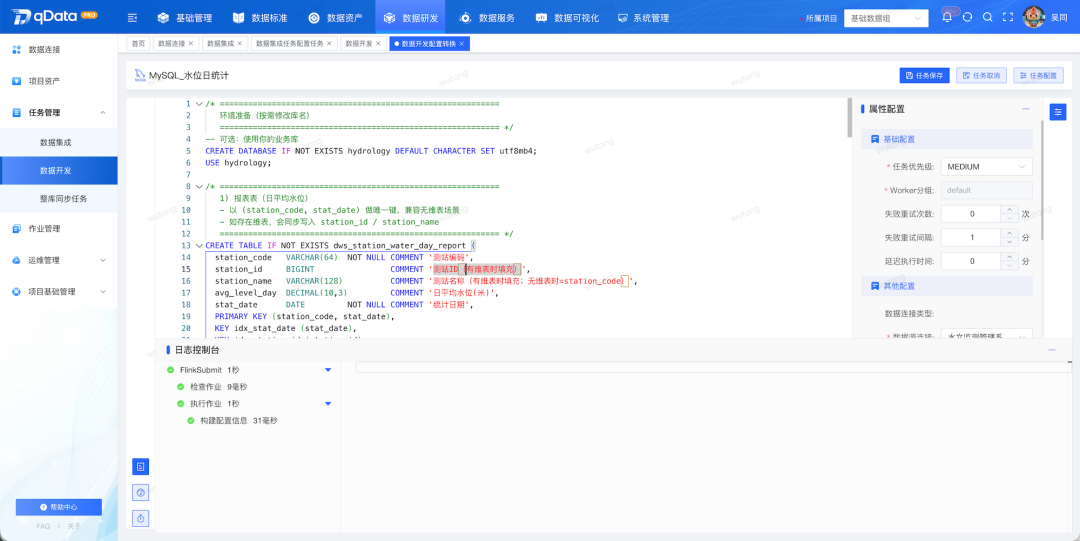Close the 数据集成 tab
The image size is (1080, 541).
tap(240, 43)
